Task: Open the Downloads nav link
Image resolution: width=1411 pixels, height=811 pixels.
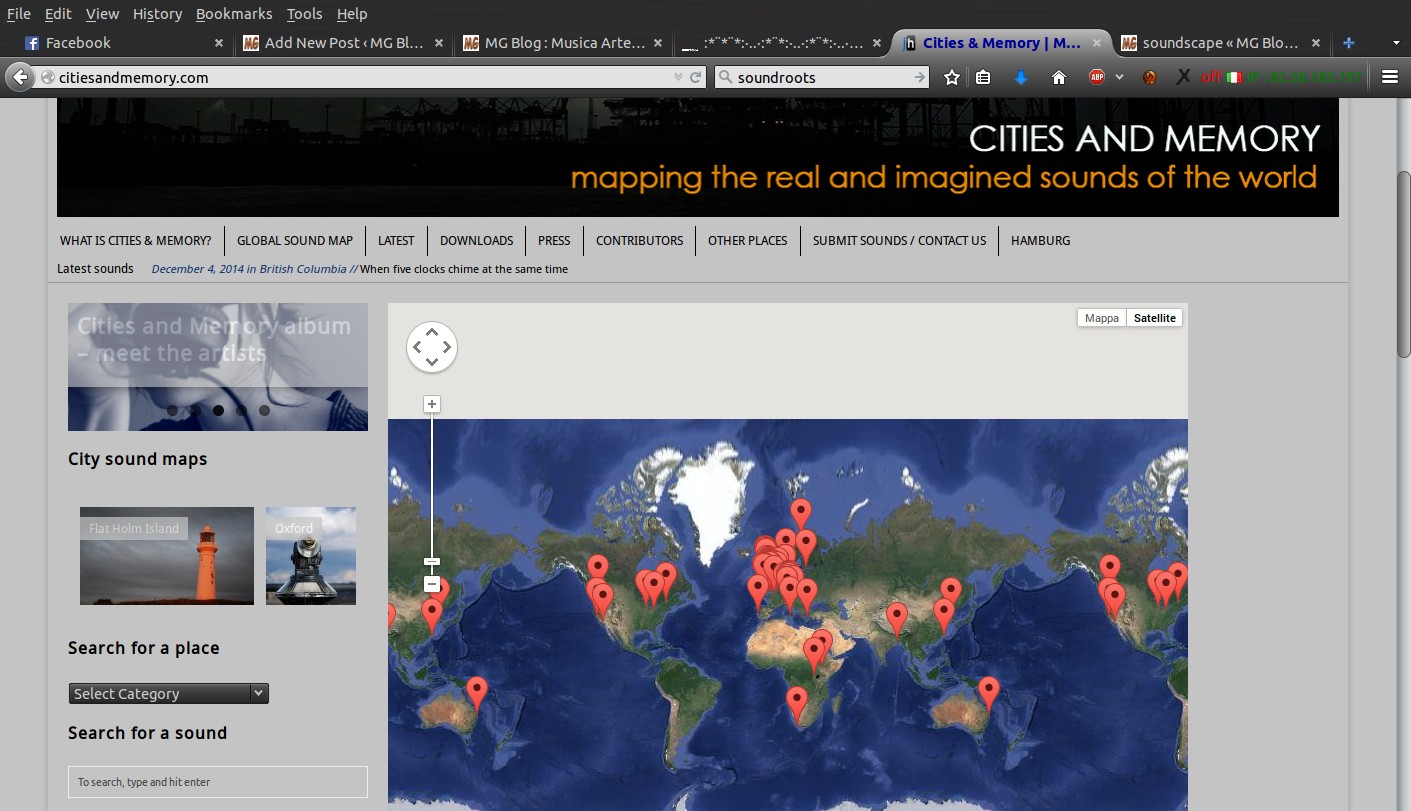Action: [x=476, y=241]
